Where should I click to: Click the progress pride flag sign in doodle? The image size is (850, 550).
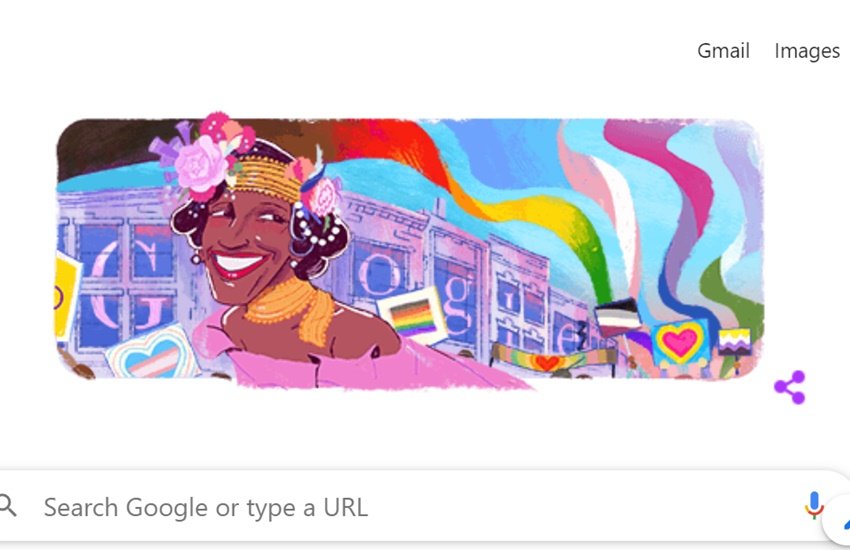tap(414, 315)
